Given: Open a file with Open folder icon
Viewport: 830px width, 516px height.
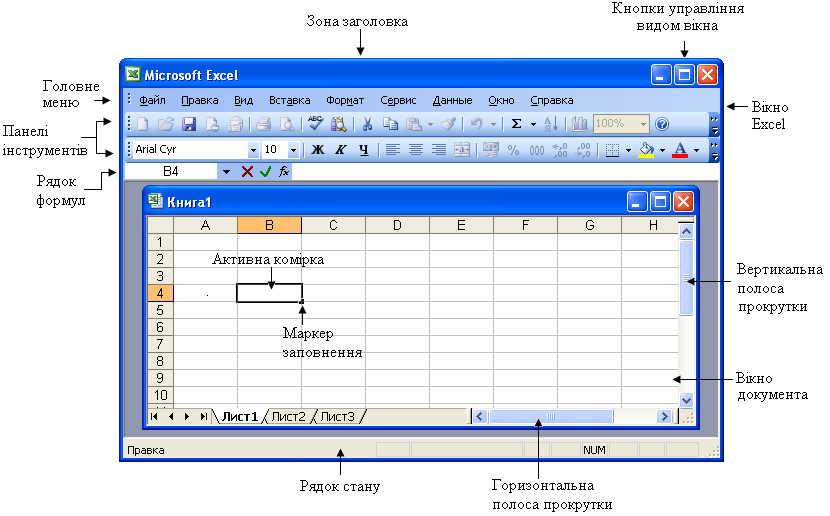Looking at the screenshot, I should 166,124.
